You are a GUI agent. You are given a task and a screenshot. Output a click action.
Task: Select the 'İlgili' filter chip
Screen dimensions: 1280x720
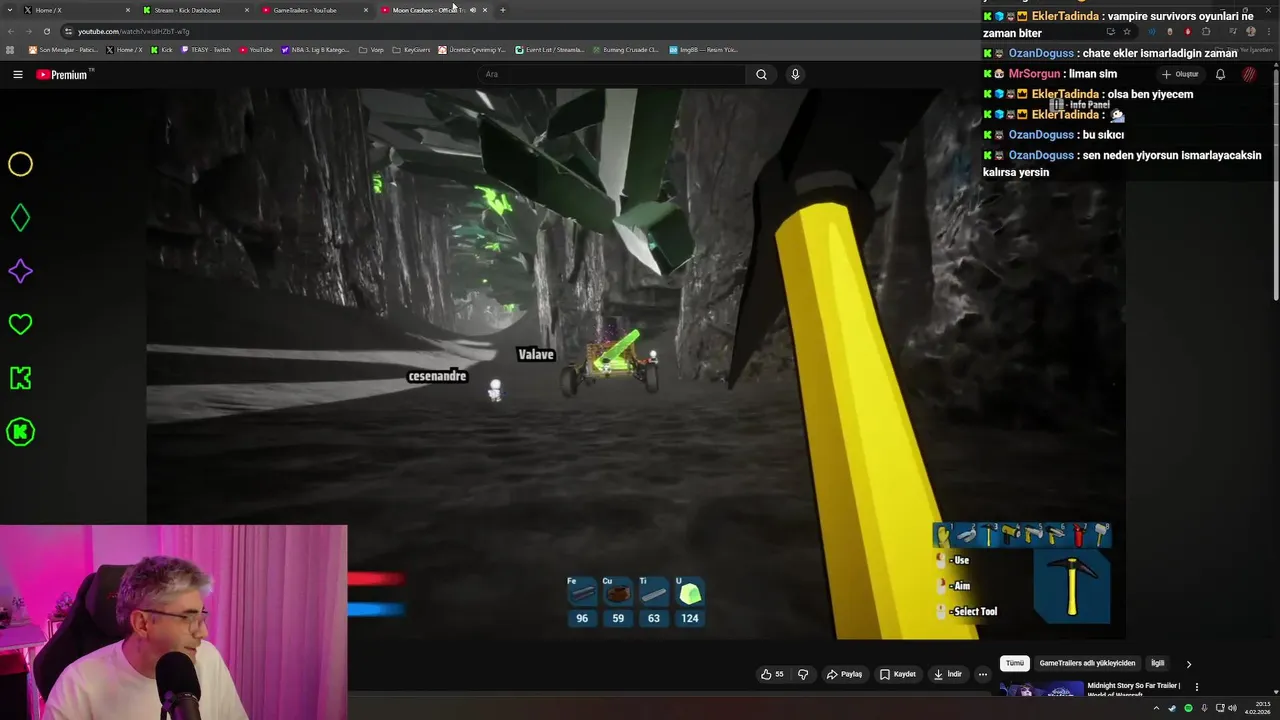1157,663
